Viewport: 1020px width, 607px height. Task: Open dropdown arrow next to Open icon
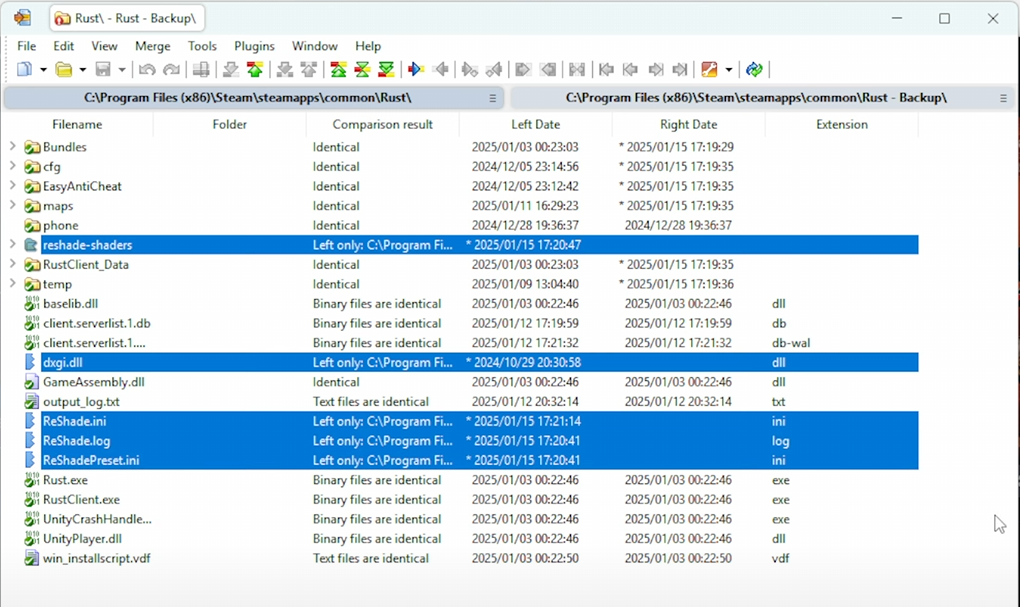tap(82, 70)
